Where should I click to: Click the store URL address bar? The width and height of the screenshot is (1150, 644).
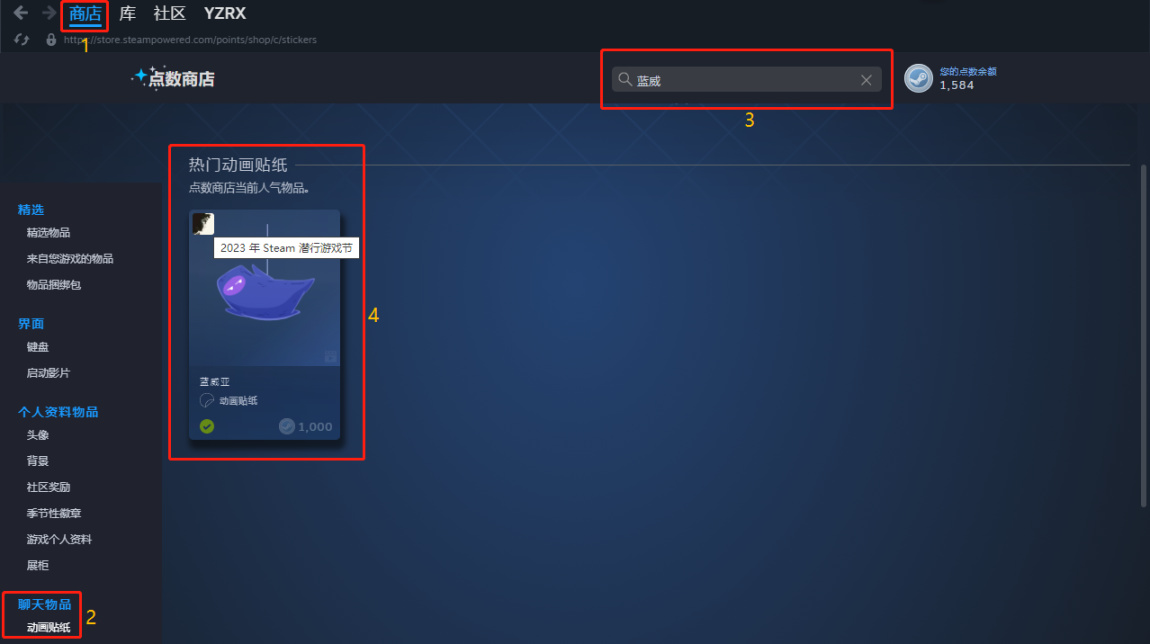click(x=190, y=40)
